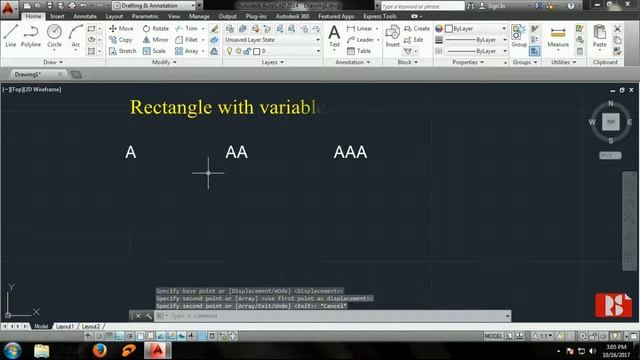
Task: Open the Unsaved Layer State dropdown
Action: tap(272, 40)
